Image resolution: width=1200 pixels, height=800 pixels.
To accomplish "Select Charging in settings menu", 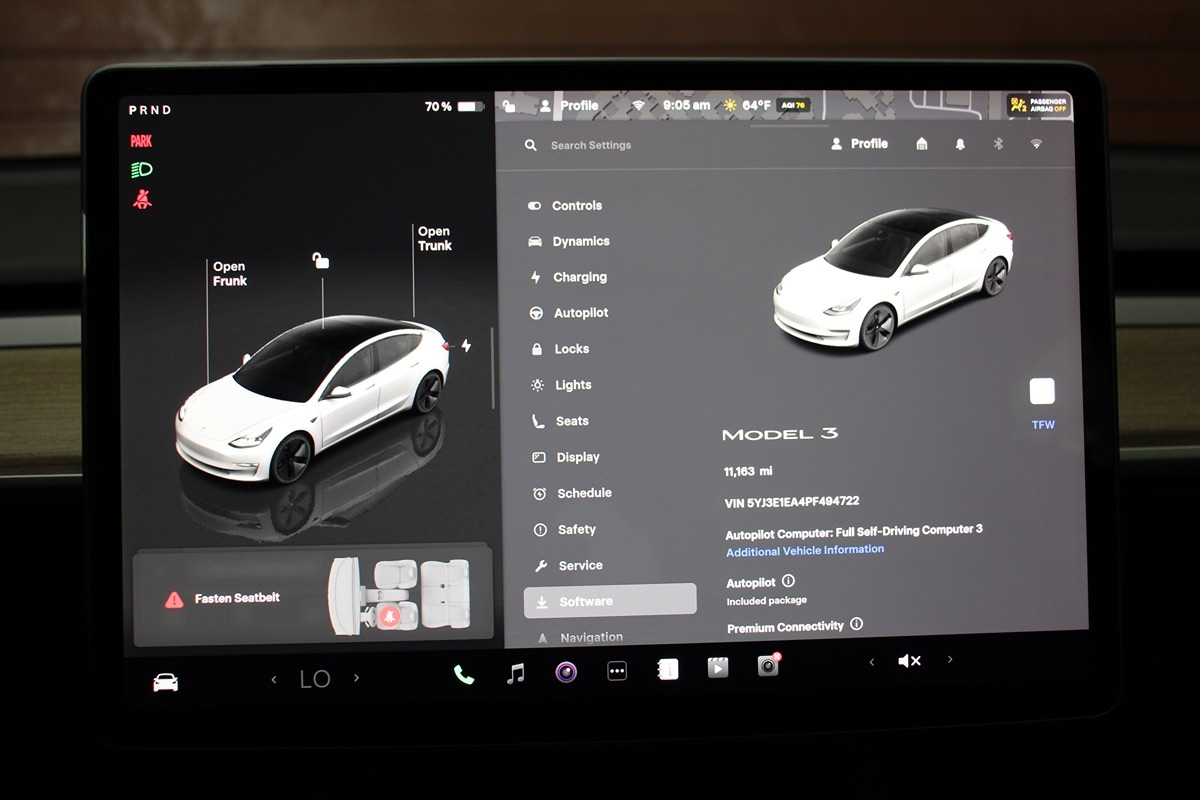I will tap(579, 277).
